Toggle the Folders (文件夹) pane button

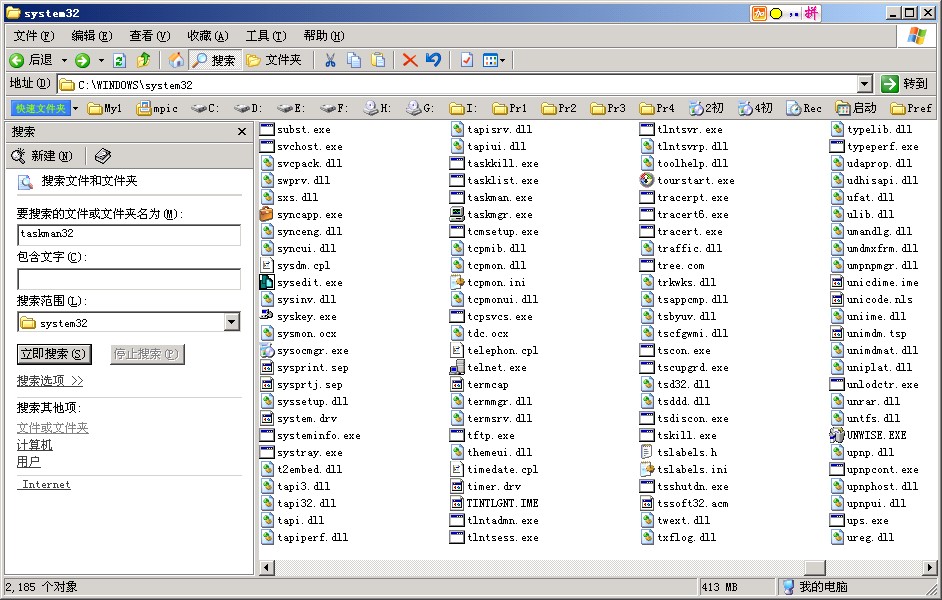pos(274,61)
